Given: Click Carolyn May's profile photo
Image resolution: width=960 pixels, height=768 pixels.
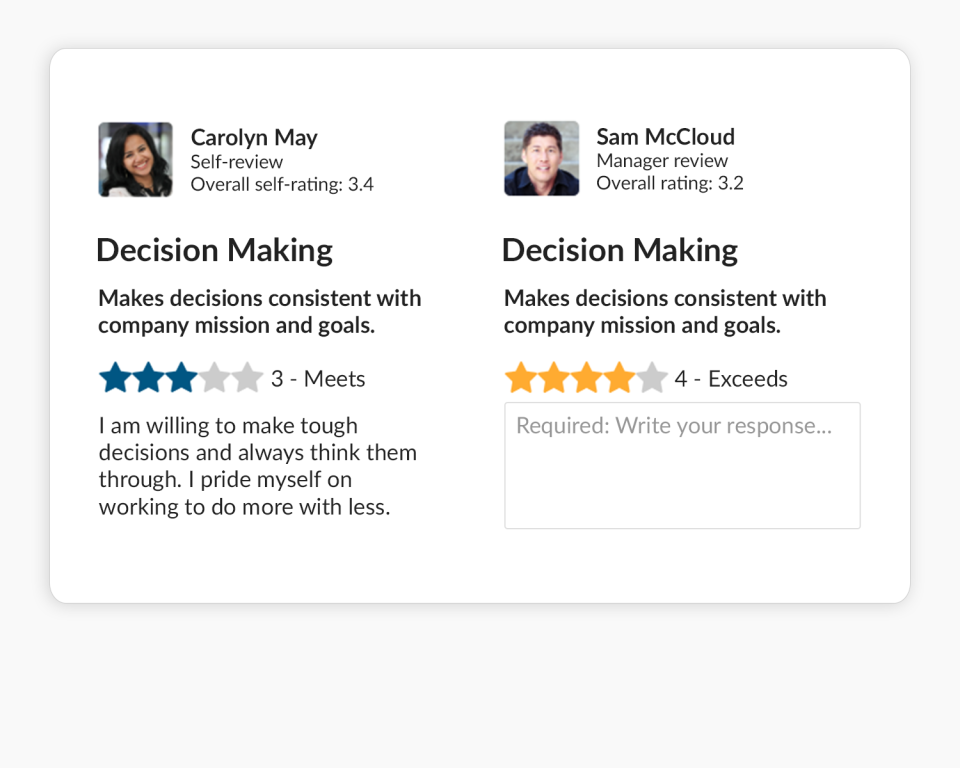Looking at the screenshot, I should point(135,160).
